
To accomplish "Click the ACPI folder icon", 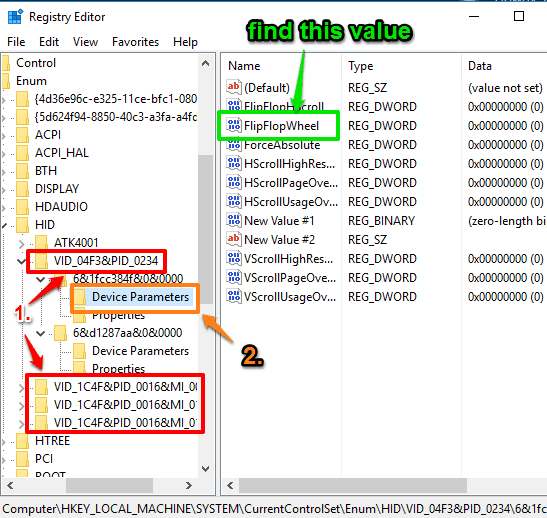I will [x=22, y=135].
